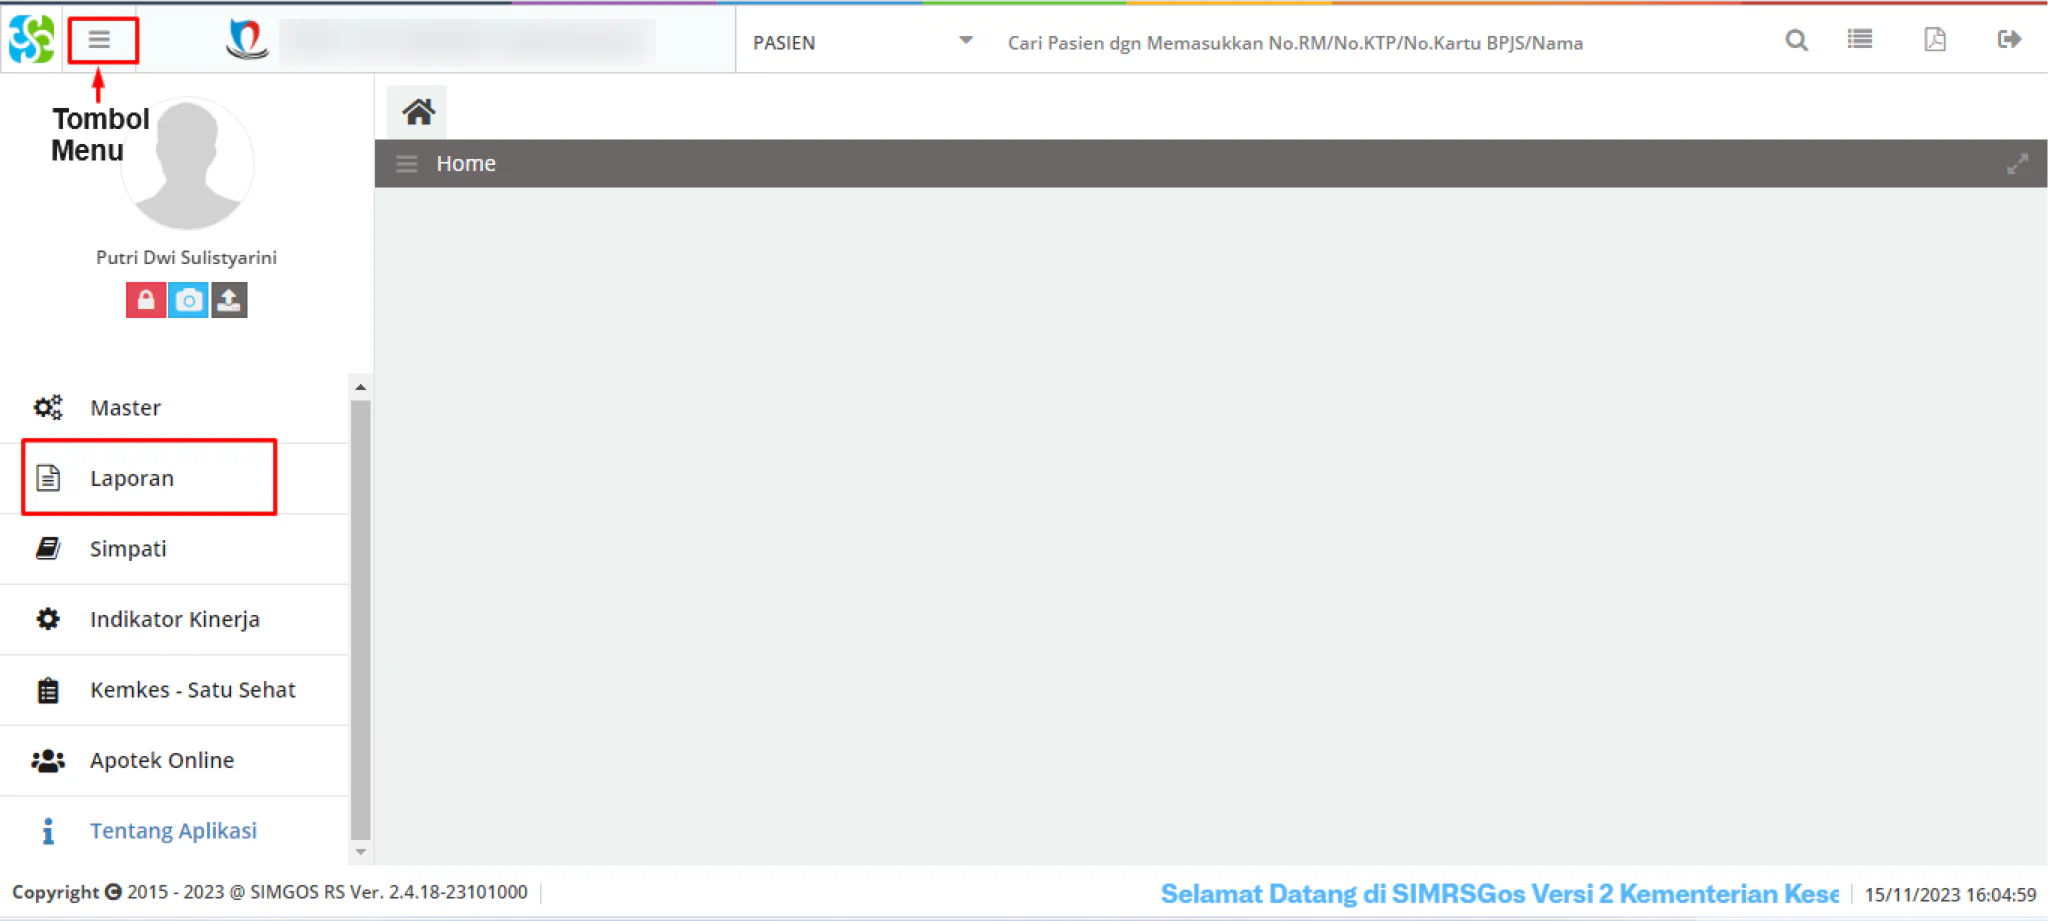Viewport: 2048px width, 921px height.
Task: Click the sidebar scroll down arrow
Action: 361,852
